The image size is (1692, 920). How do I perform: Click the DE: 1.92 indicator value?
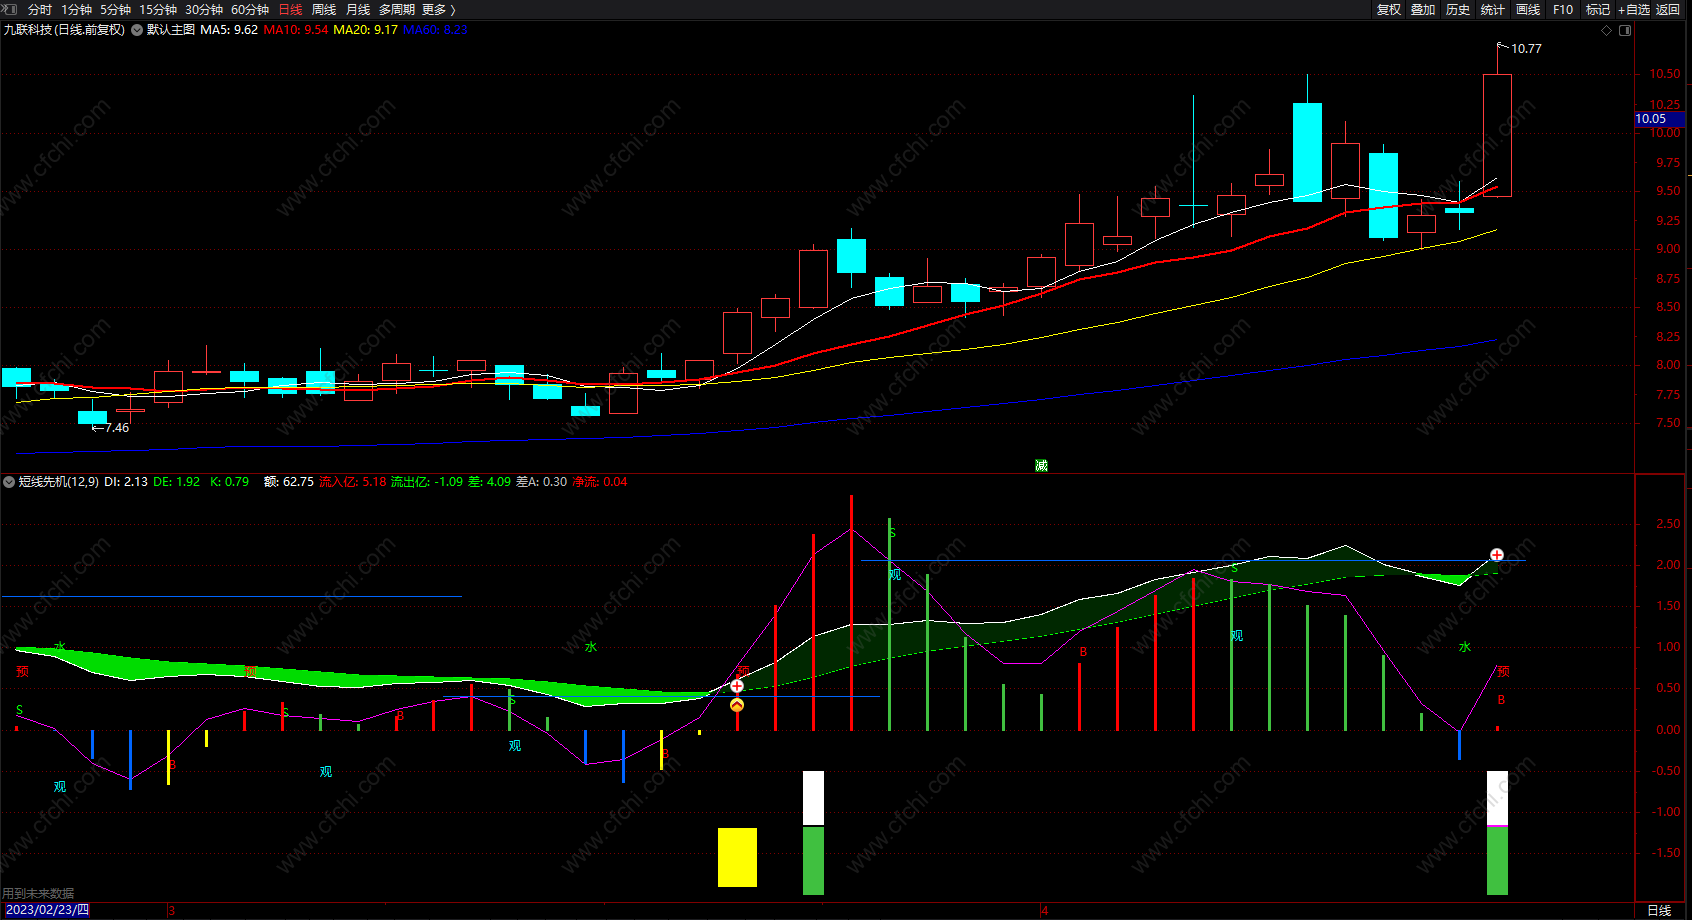tap(176, 482)
